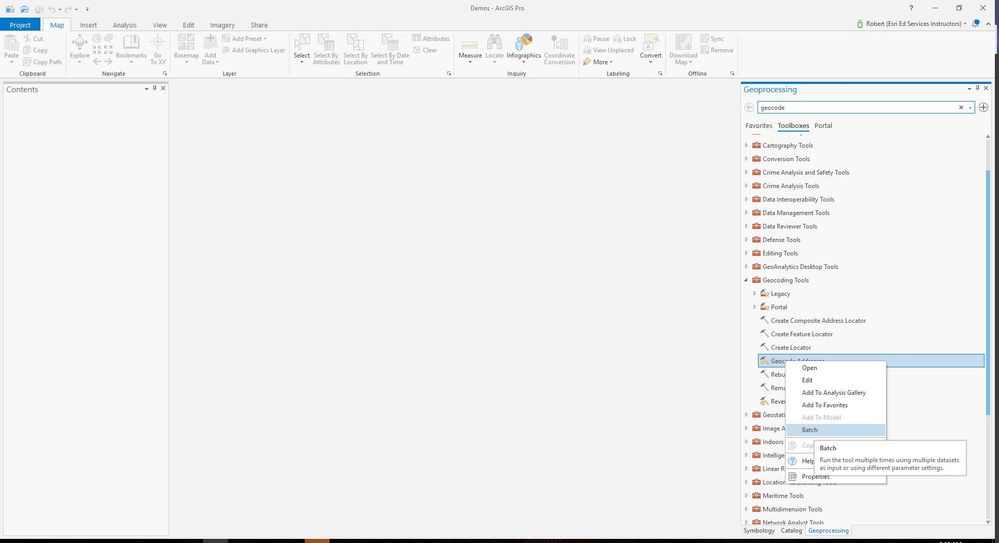Click the Locate binoculars icon
This screenshot has width=999, height=543.
pyautogui.click(x=494, y=43)
